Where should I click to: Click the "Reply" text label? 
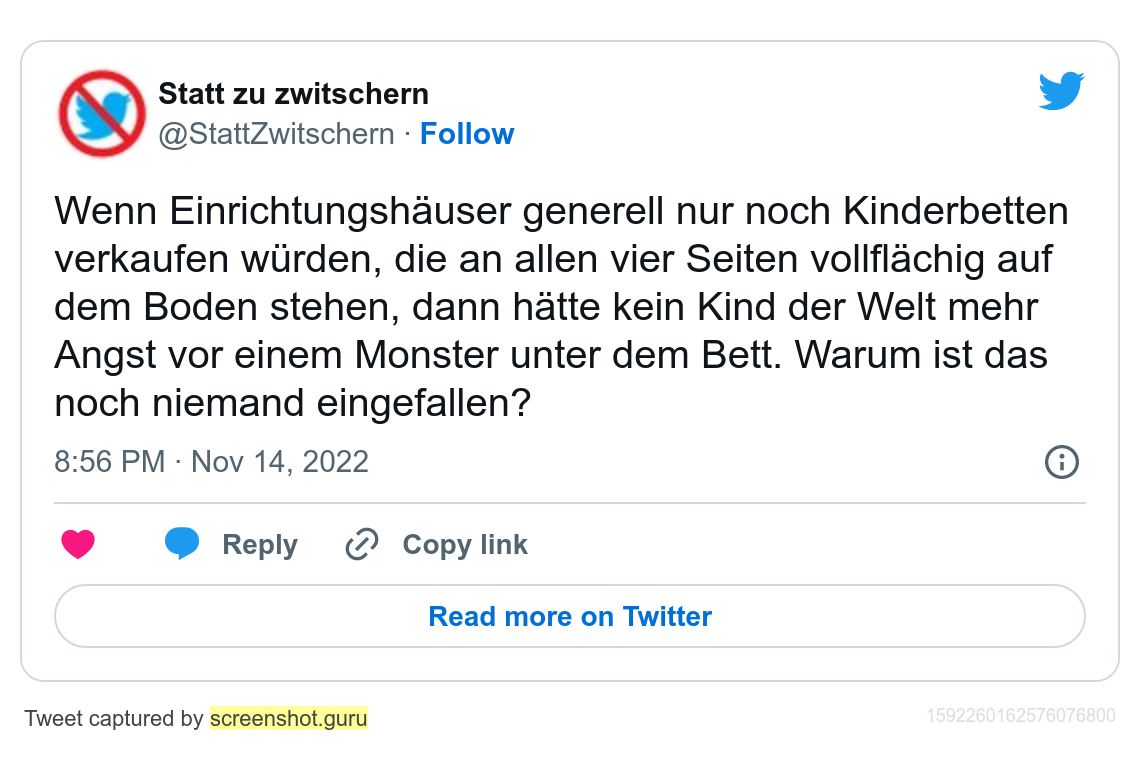(x=260, y=545)
